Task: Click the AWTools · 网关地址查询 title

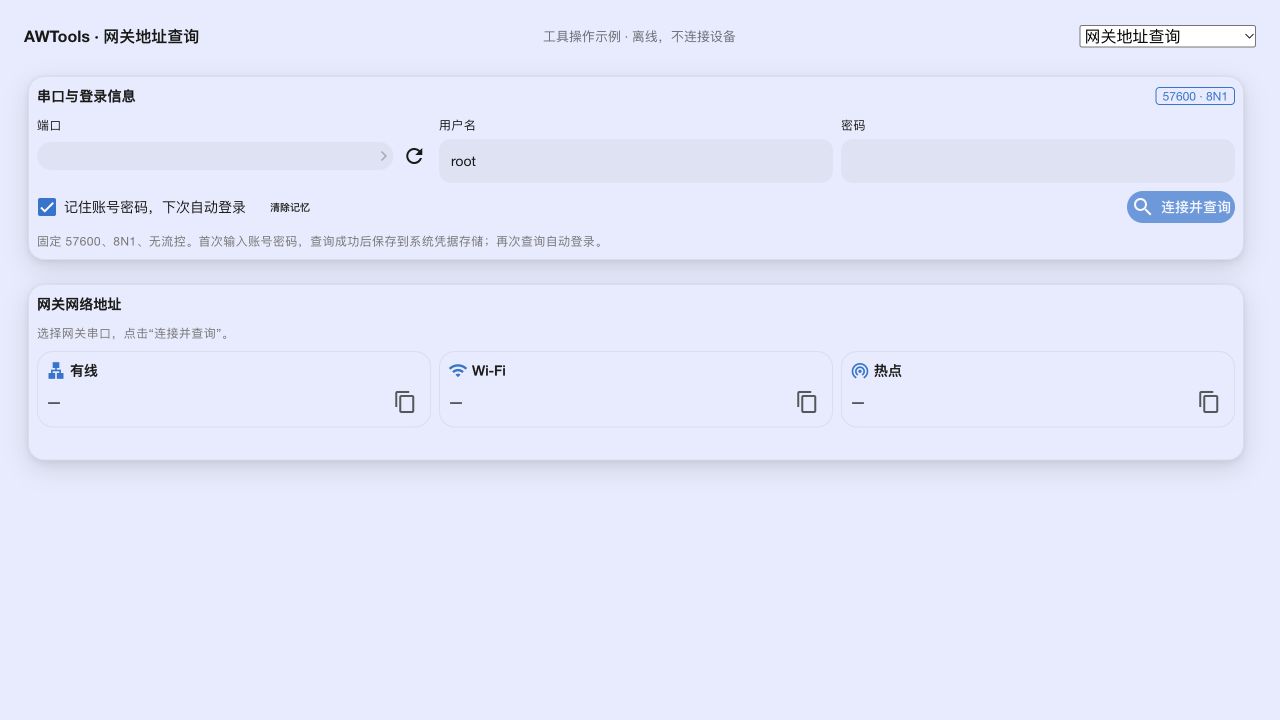Action: click(x=111, y=37)
